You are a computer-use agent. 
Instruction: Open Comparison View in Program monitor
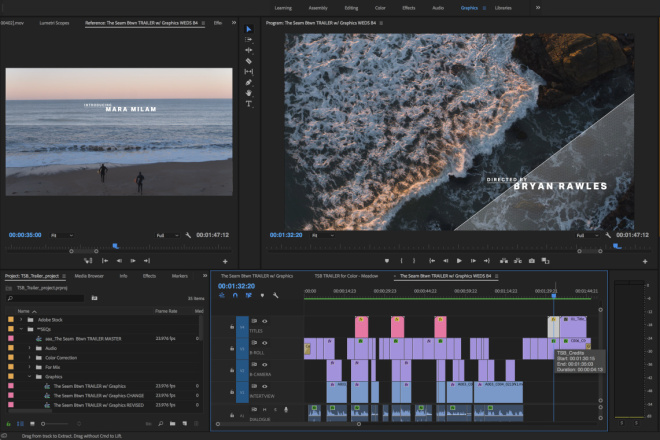point(546,261)
